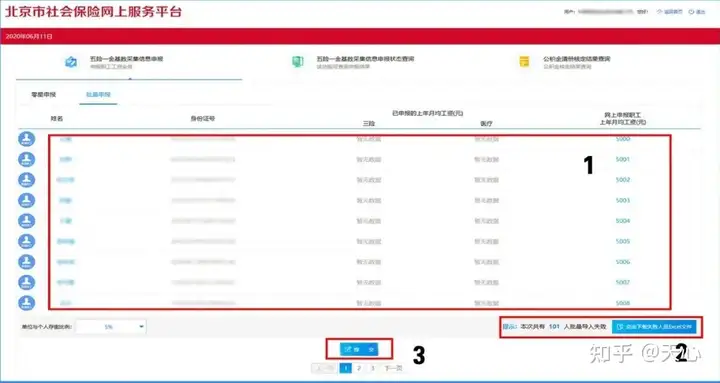Click salary value 5007
The height and width of the screenshot is (383, 720).
click(x=623, y=282)
